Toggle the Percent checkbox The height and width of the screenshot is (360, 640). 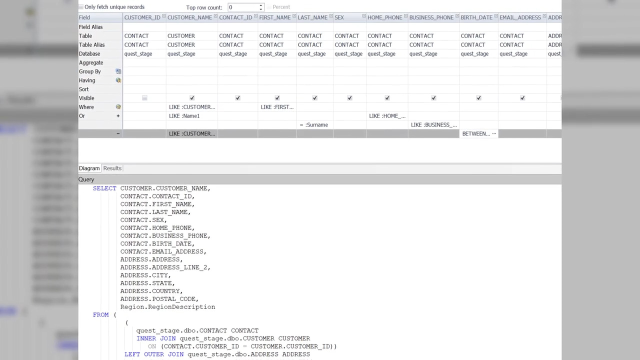pos(269,7)
